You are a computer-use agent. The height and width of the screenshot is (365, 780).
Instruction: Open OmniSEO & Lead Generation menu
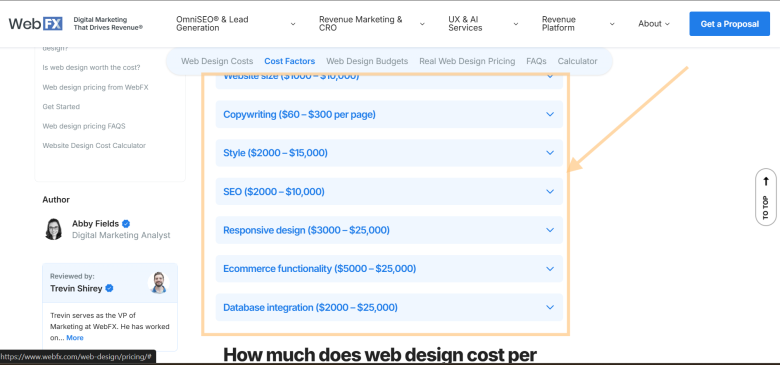click(x=236, y=23)
